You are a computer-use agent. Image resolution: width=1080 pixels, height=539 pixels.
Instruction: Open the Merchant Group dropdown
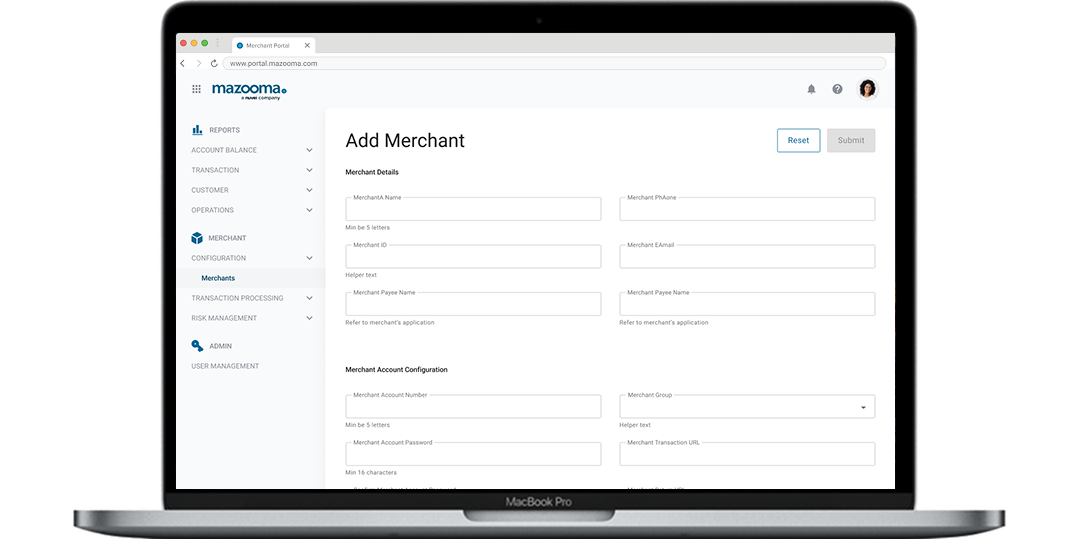coord(863,407)
